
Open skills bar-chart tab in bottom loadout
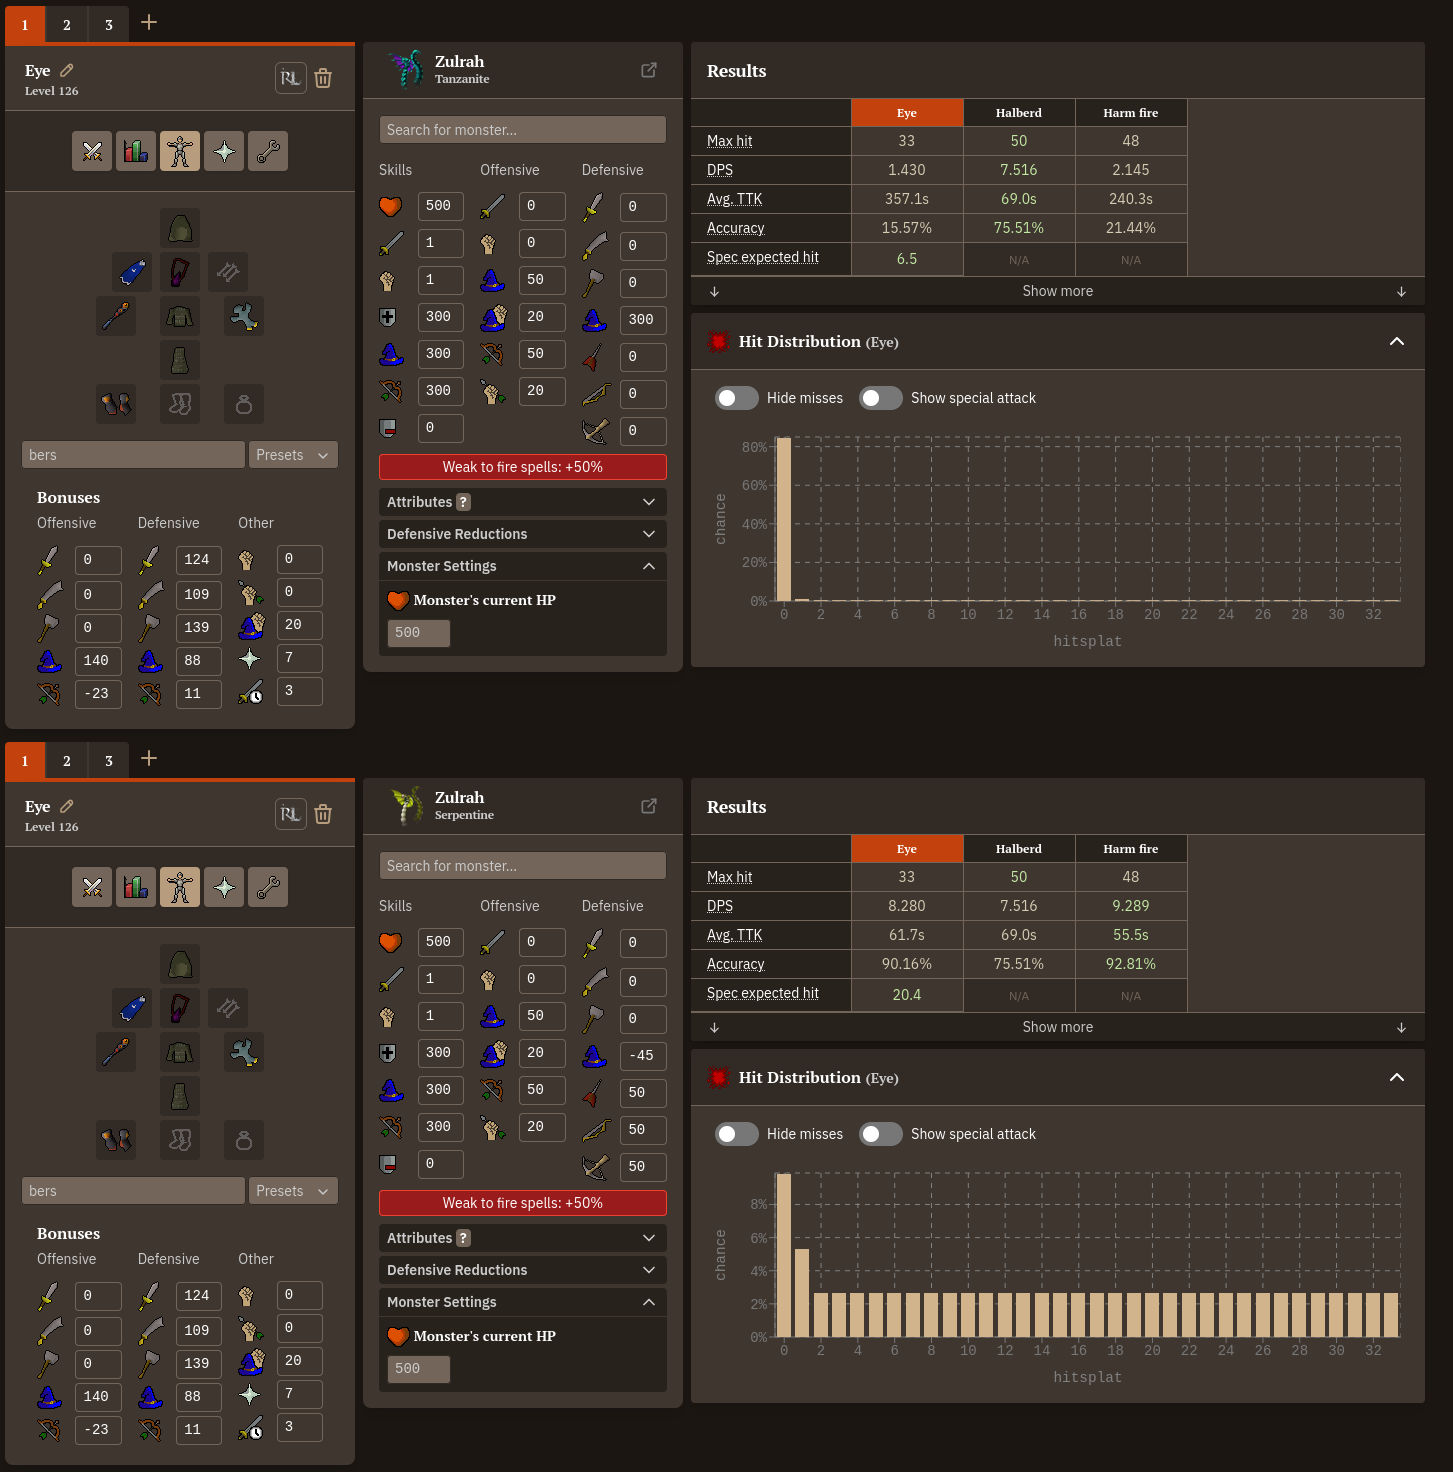[136, 887]
